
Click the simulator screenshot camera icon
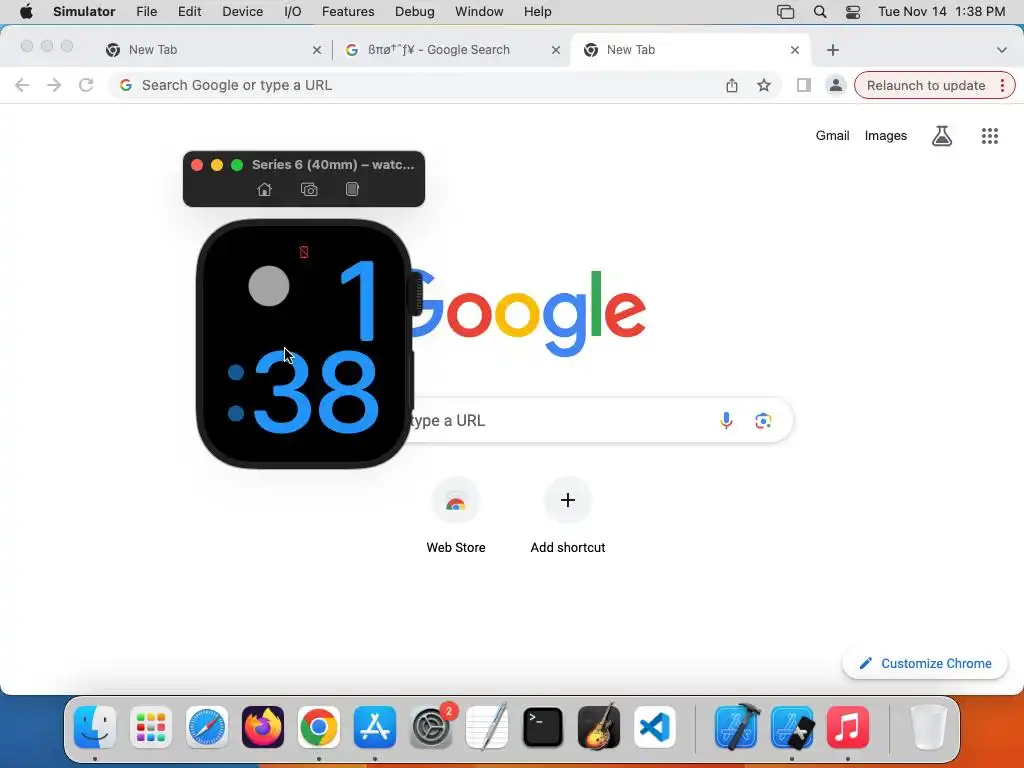(x=309, y=189)
